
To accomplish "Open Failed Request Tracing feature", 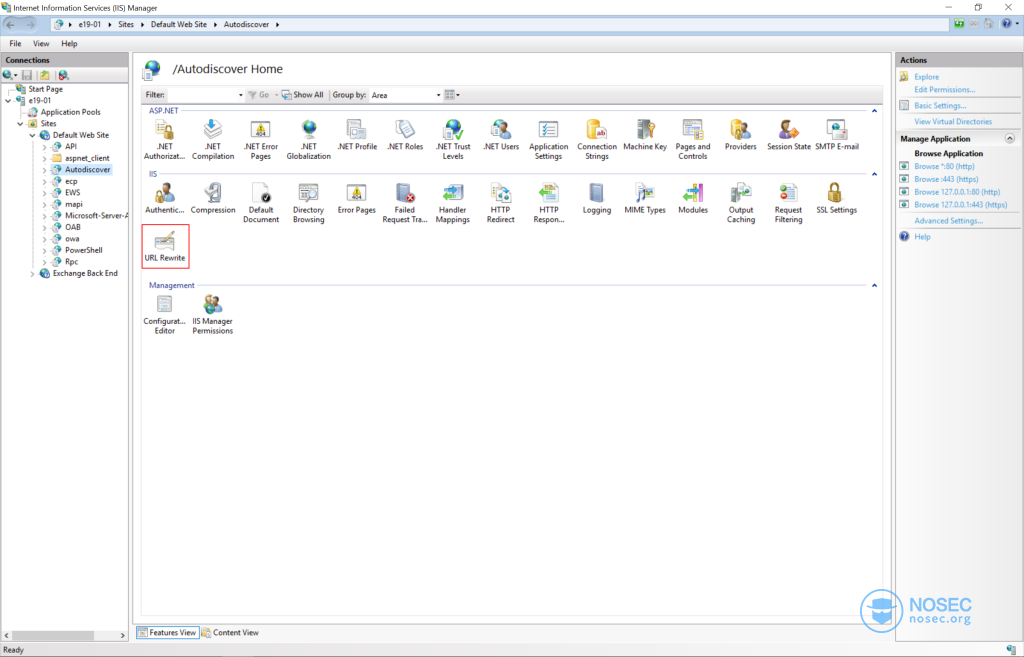I will (x=405, y=203).
